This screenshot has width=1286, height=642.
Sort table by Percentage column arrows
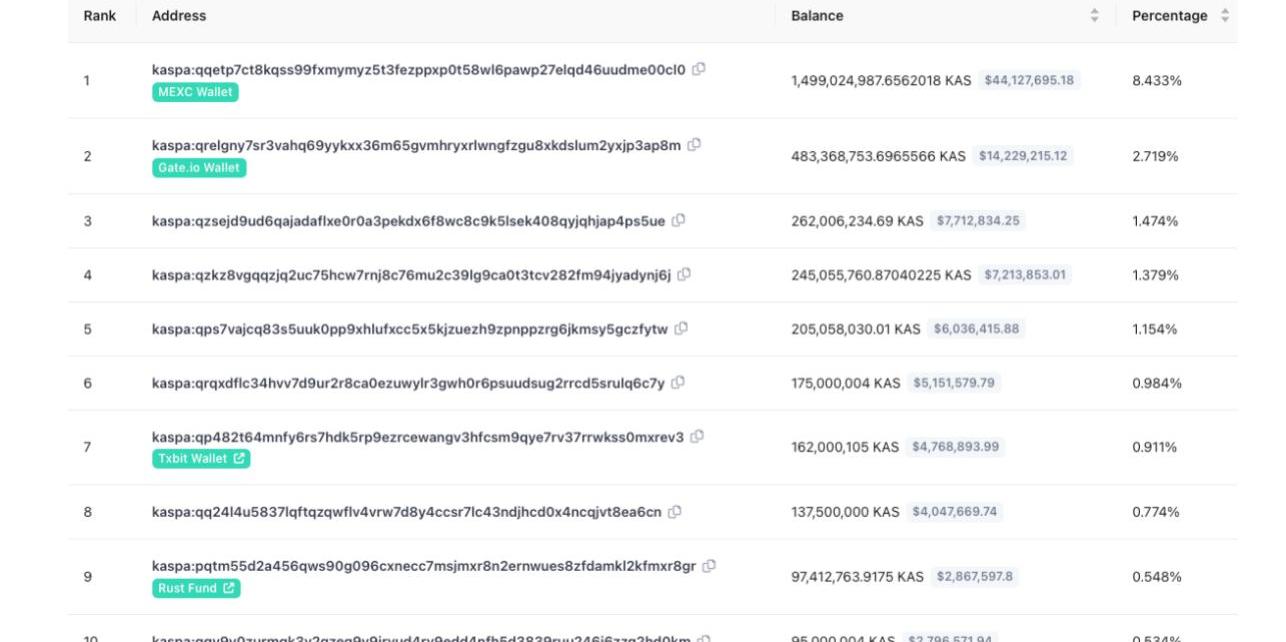click(1225, 16)
